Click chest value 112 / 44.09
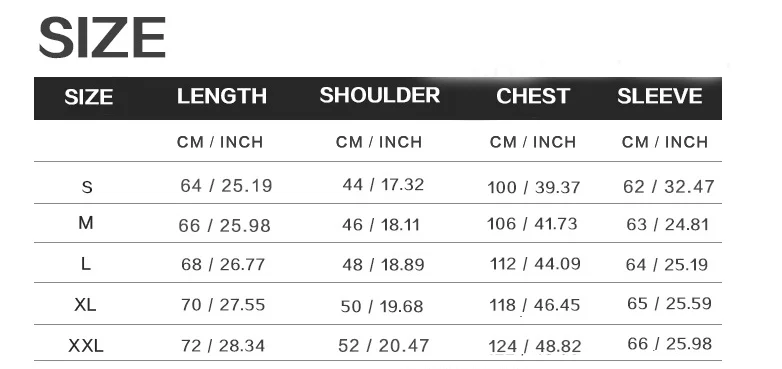 [535, 263]
